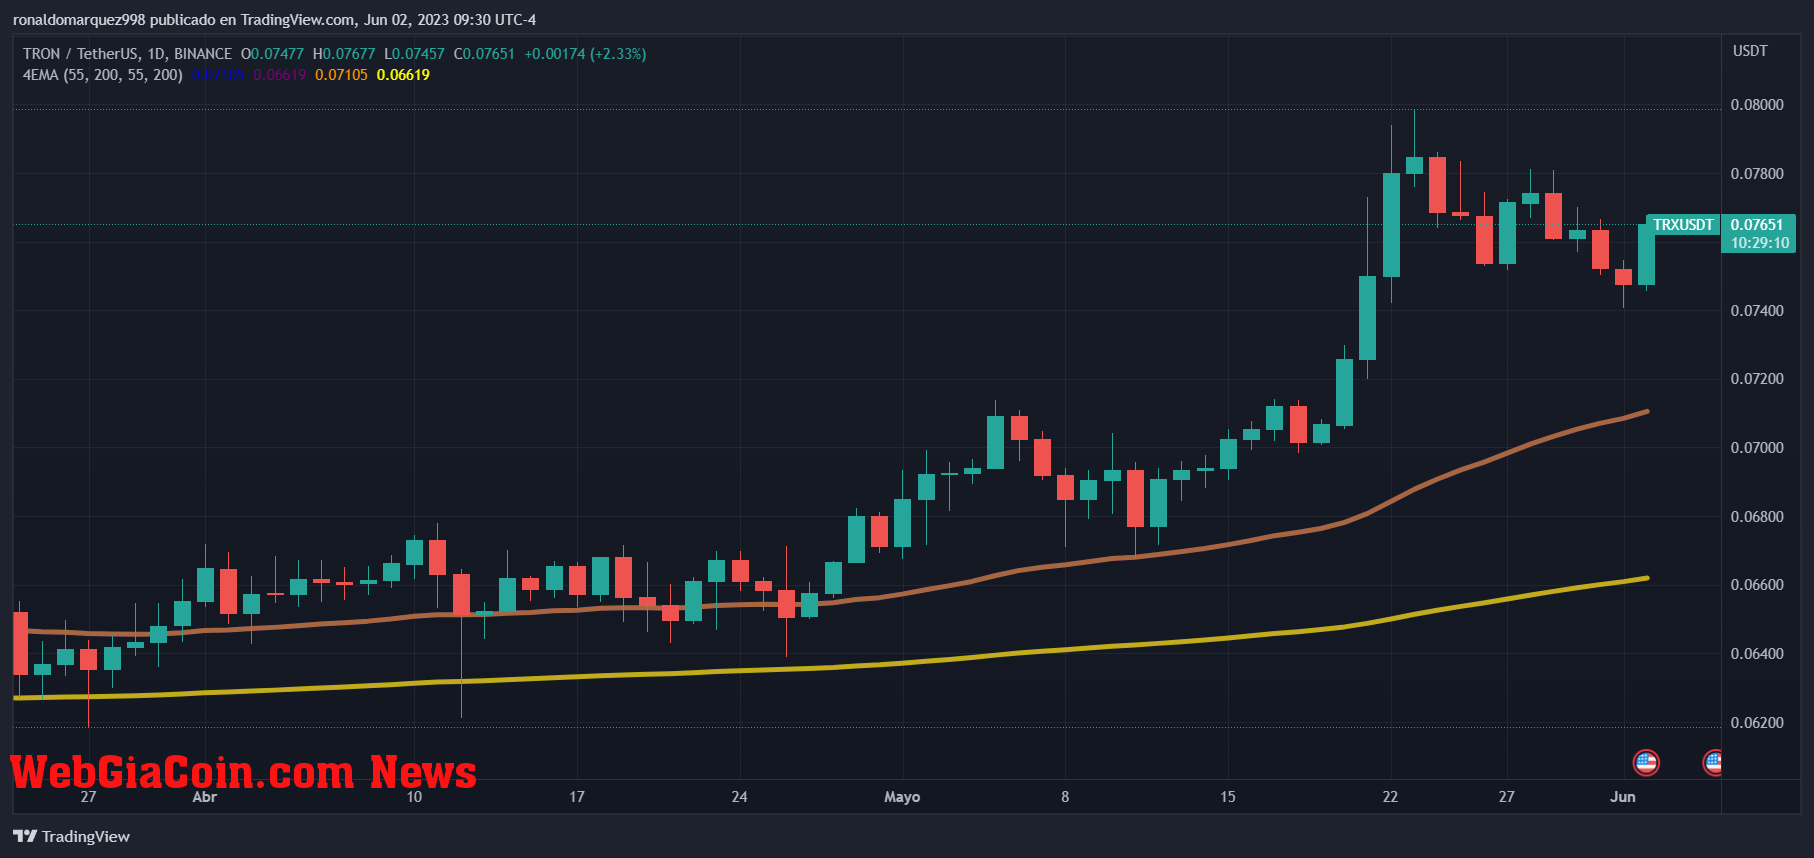The height and width of the screenshot is (858, 1814).
Task: Open the ronaldomarquez998 publicado en TradingView.com header text
Action: [x=274, y=20]
